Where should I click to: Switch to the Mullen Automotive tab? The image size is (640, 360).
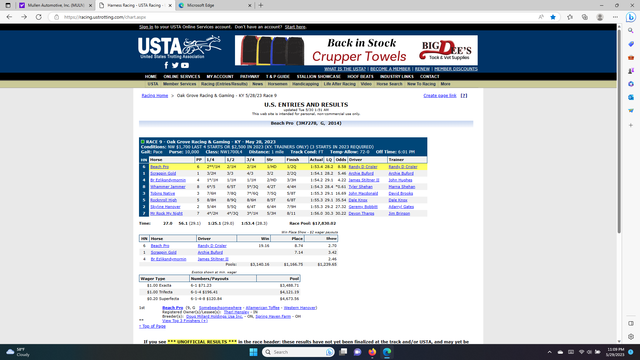pyautogui.click(x=56, y=5)
